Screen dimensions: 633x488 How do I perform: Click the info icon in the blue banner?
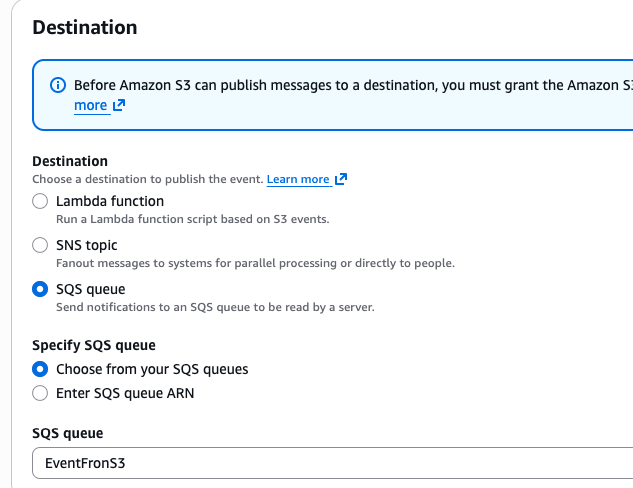coord(58,86)
